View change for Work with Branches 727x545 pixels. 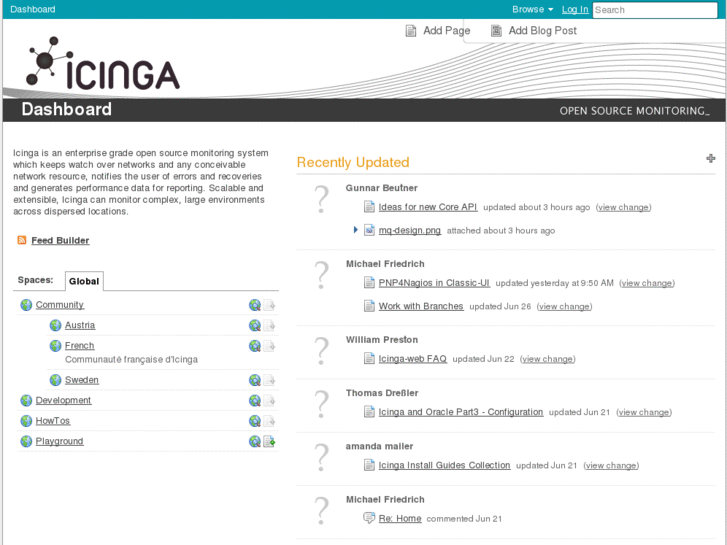coord(564,306)
